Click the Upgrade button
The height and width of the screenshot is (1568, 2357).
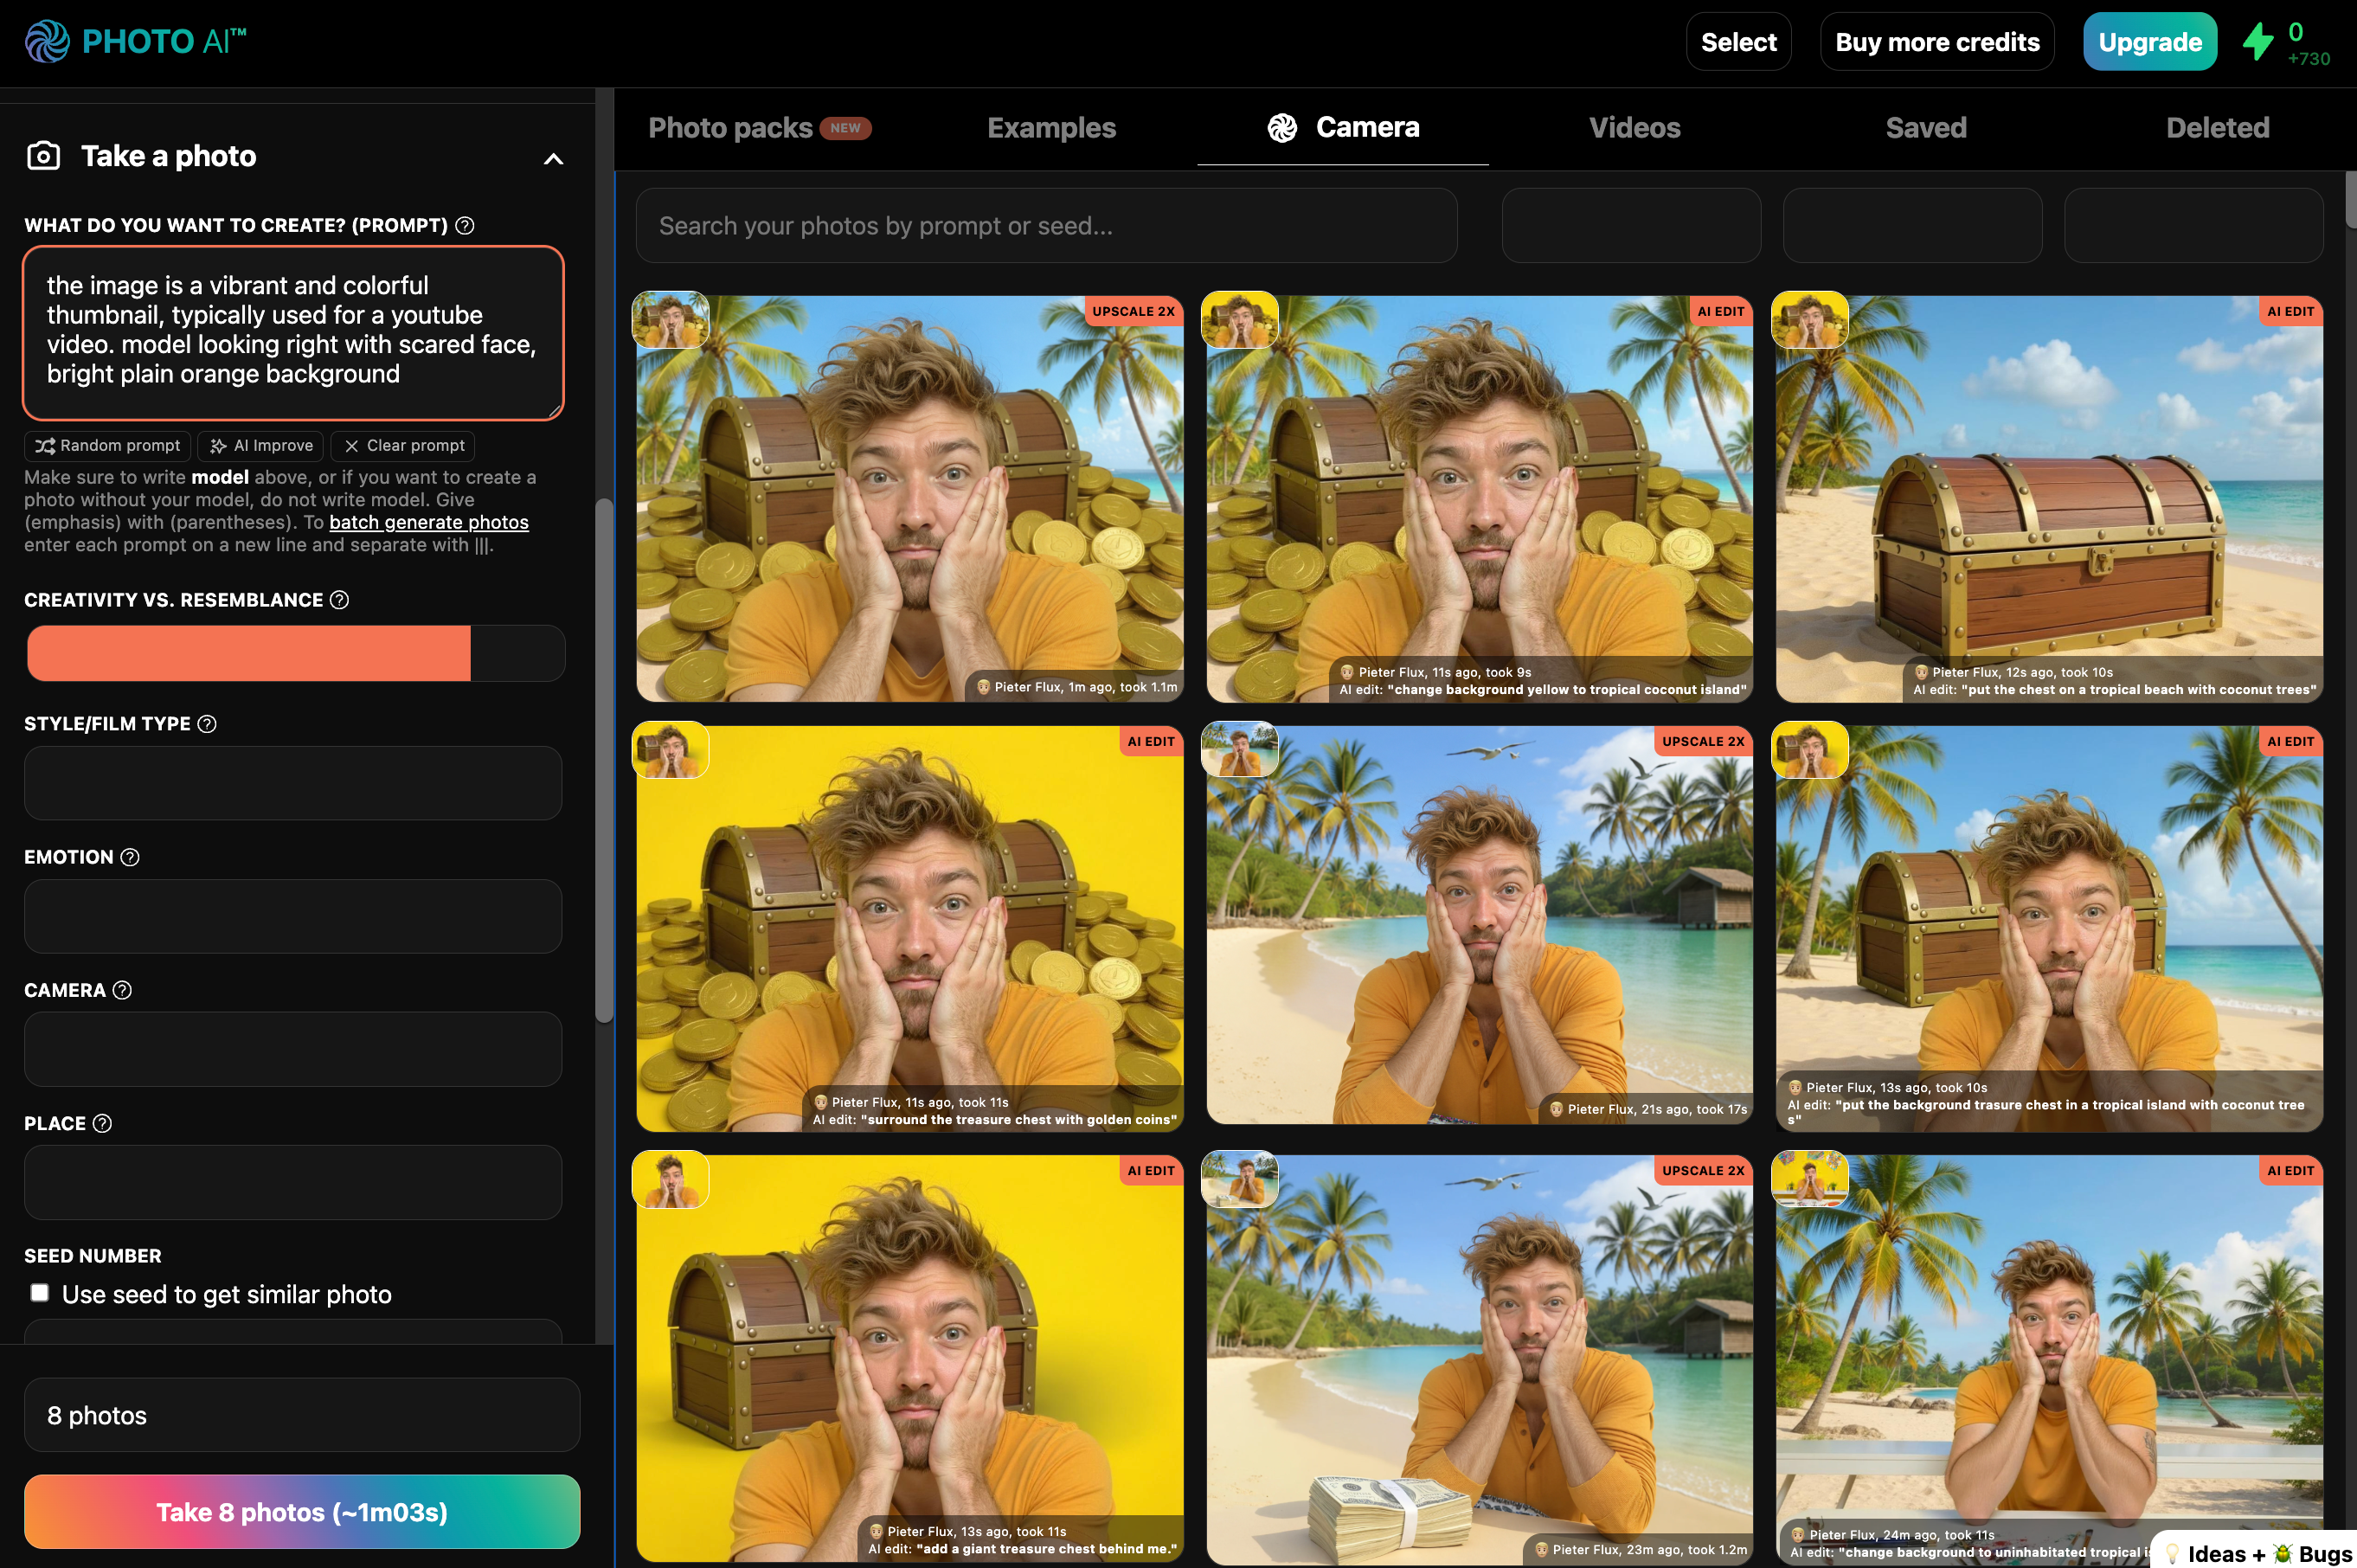click(x=2149, y=42)
